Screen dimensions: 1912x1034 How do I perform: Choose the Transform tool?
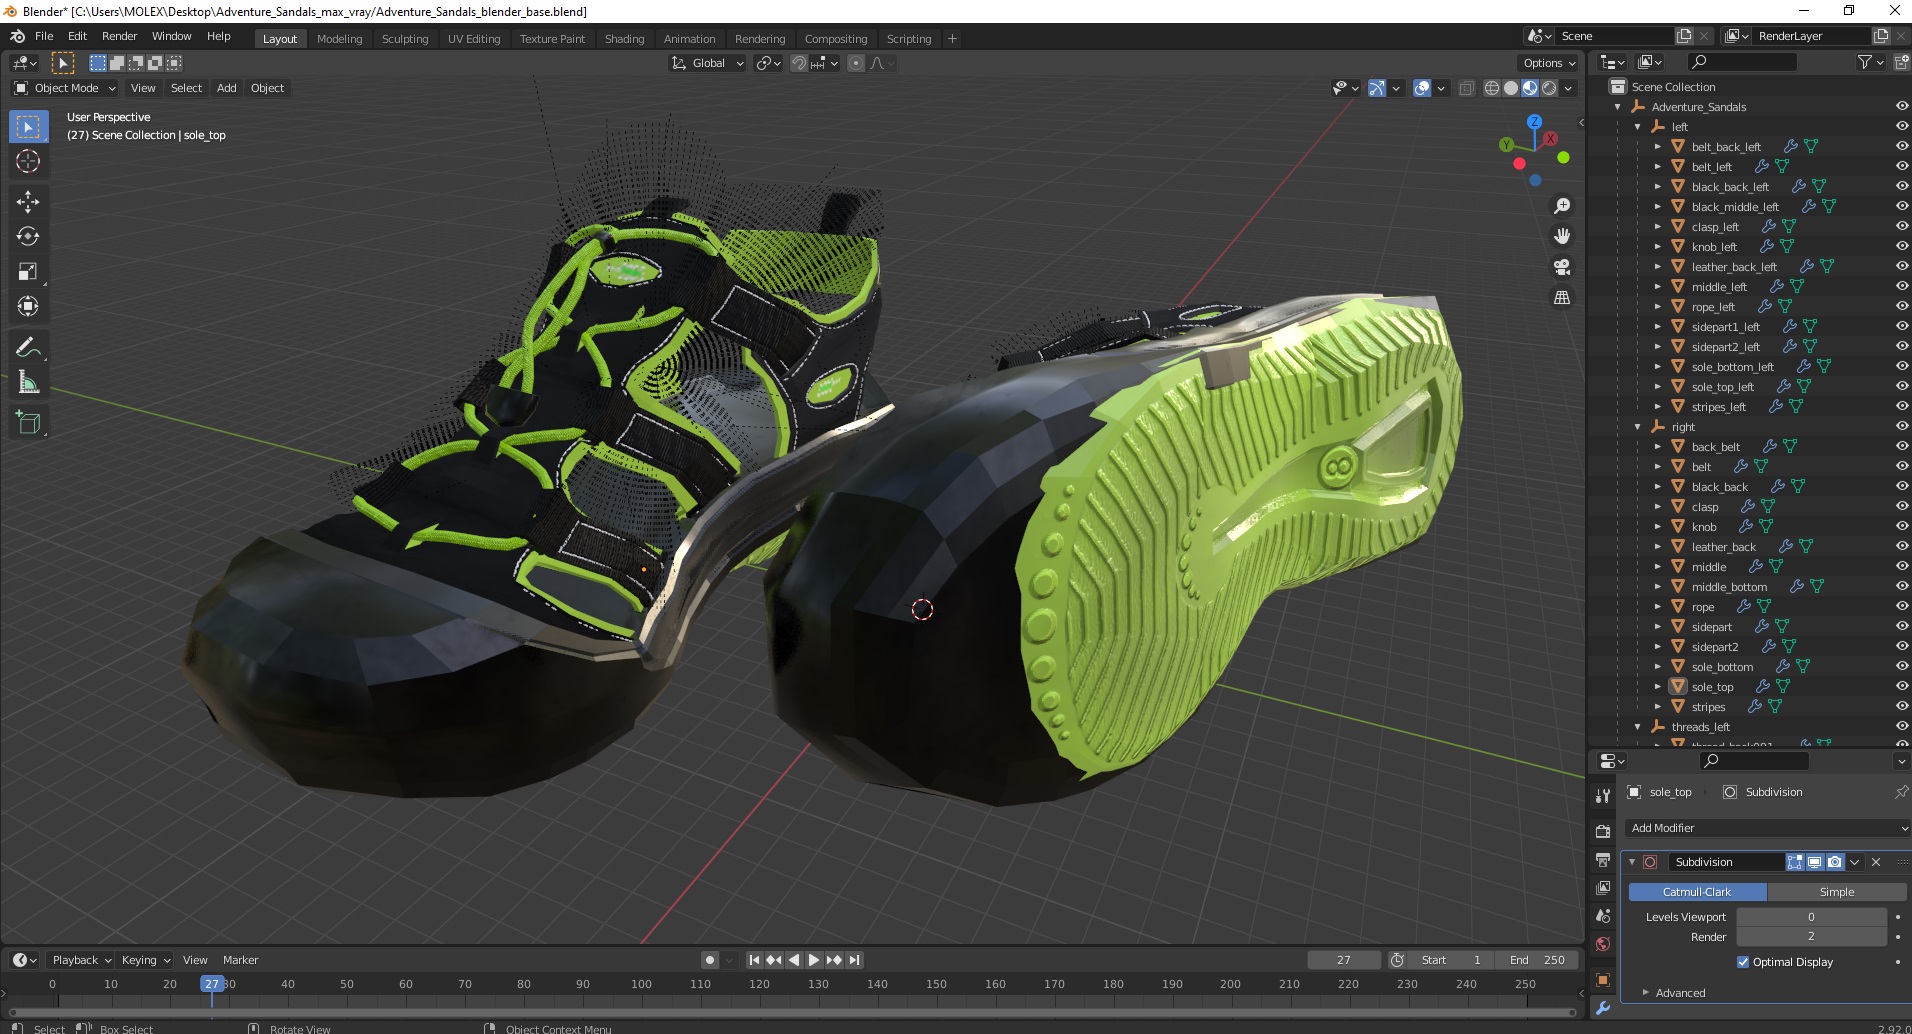tap(28, 307)
